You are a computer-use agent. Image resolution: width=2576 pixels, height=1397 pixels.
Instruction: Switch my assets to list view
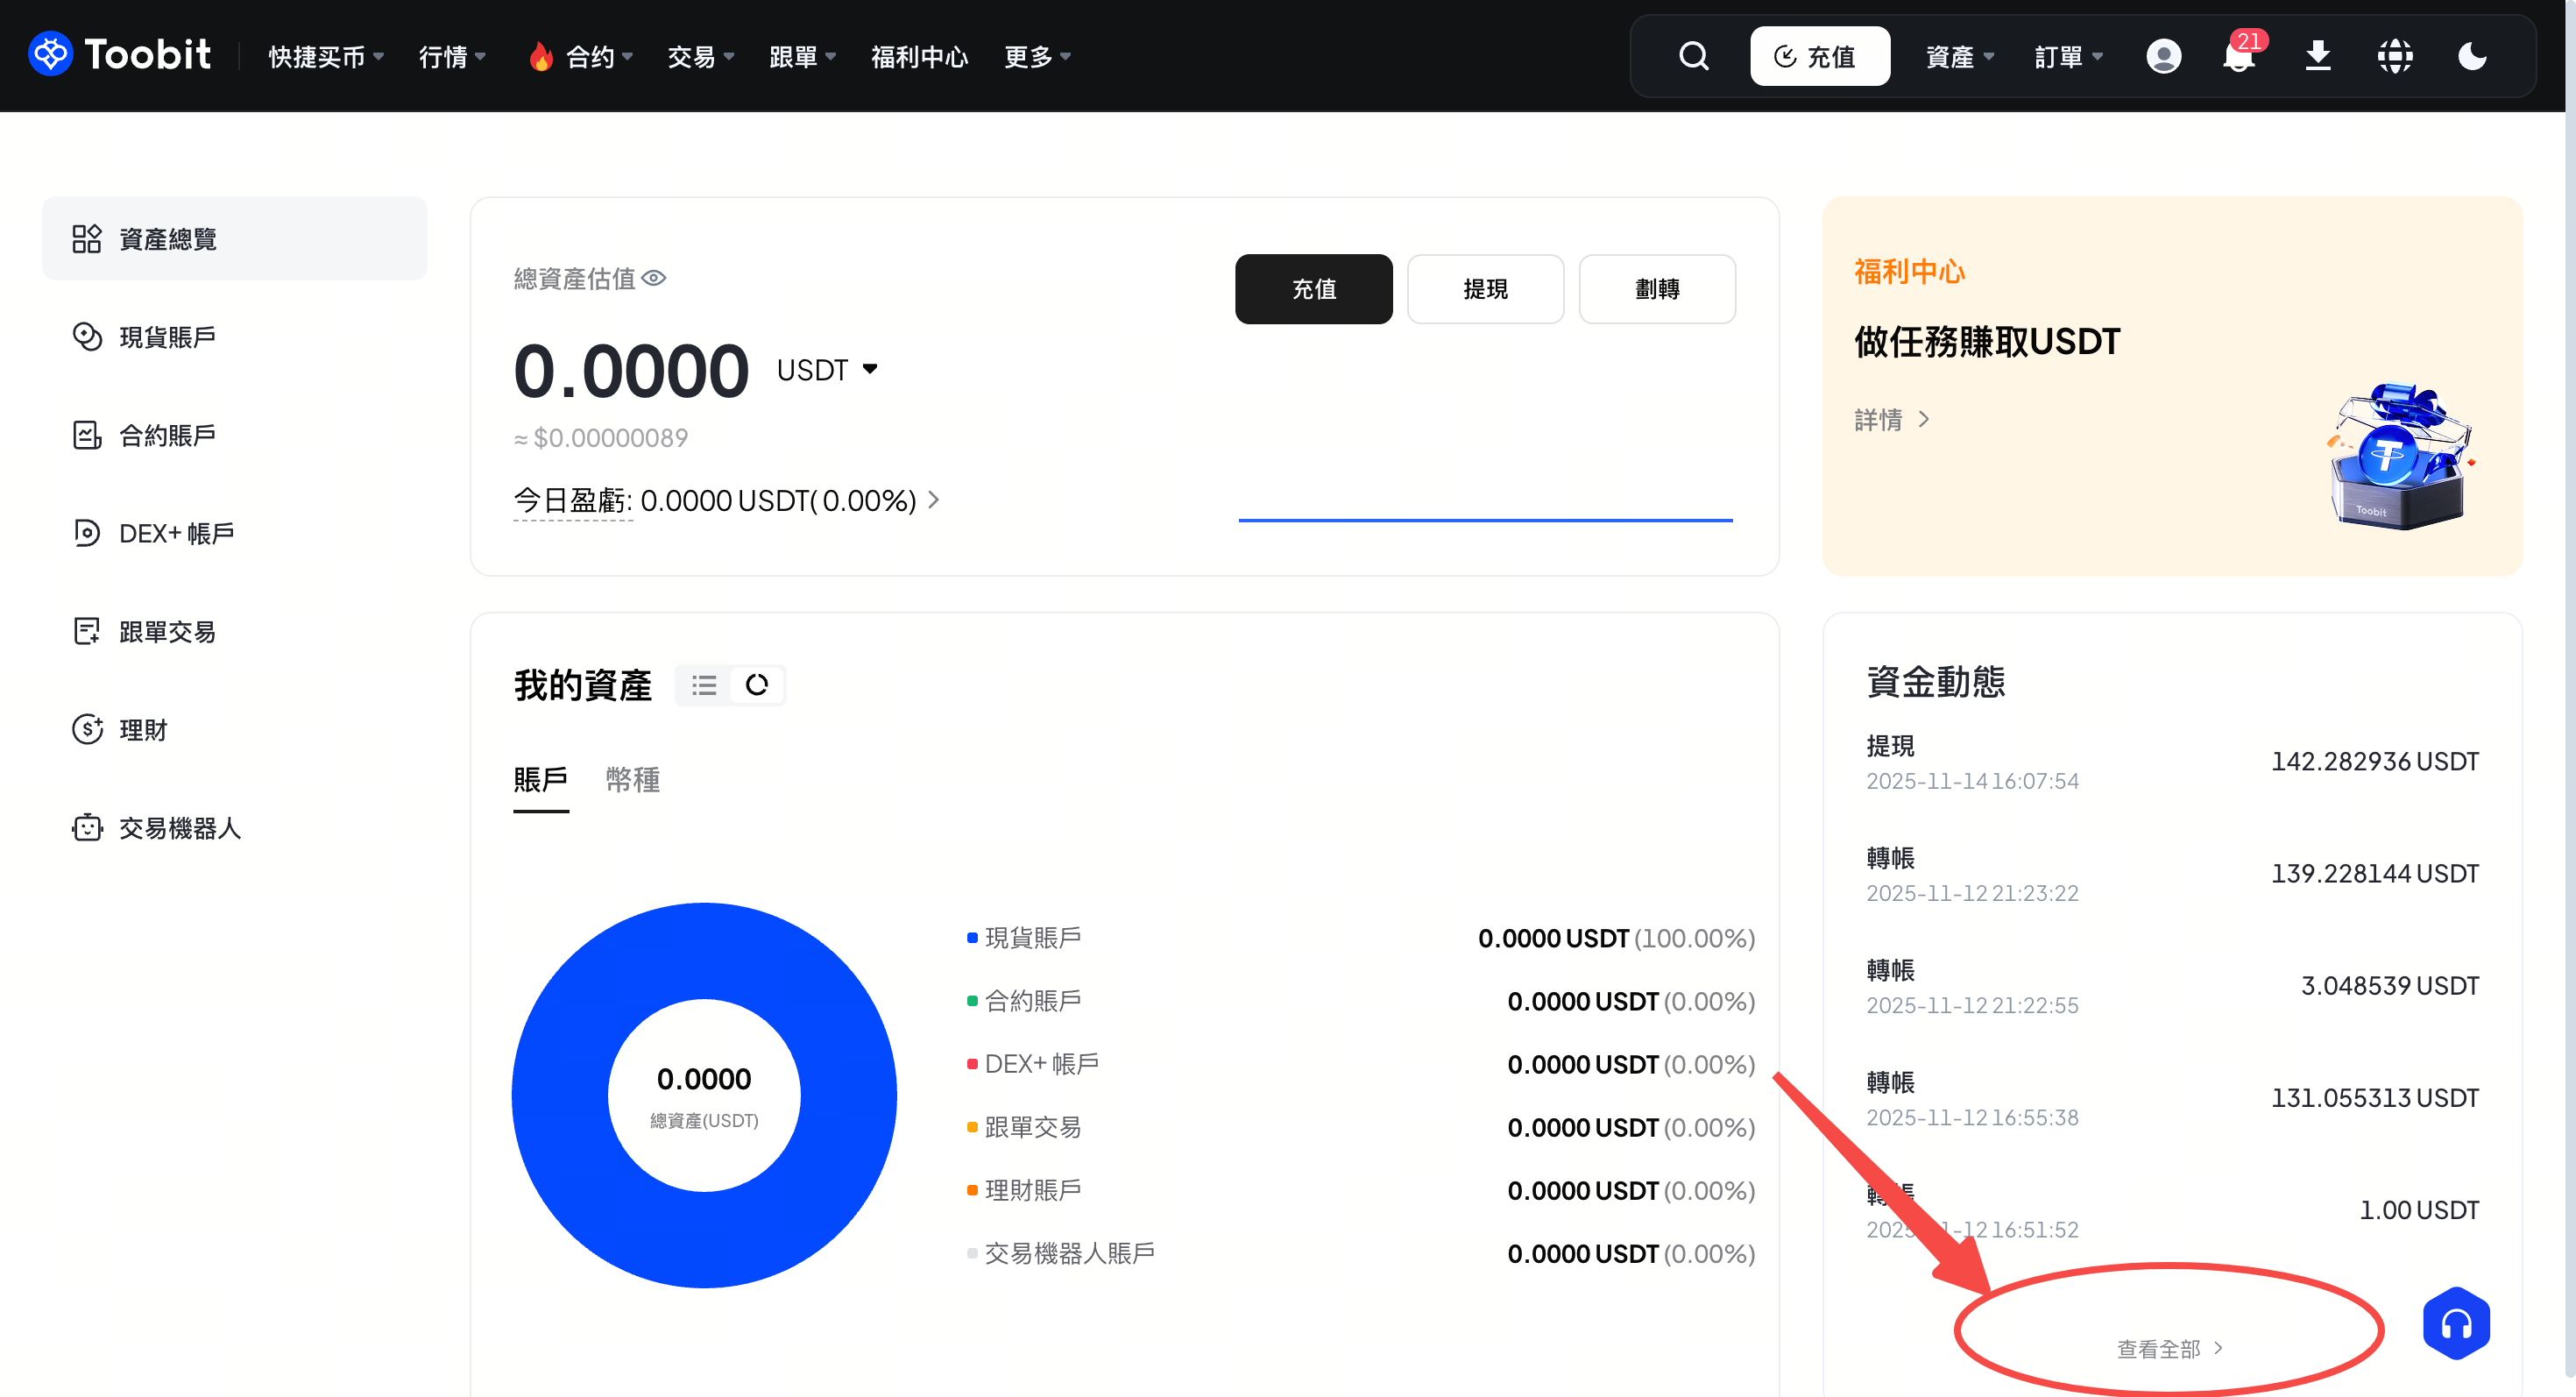[704, 685]
